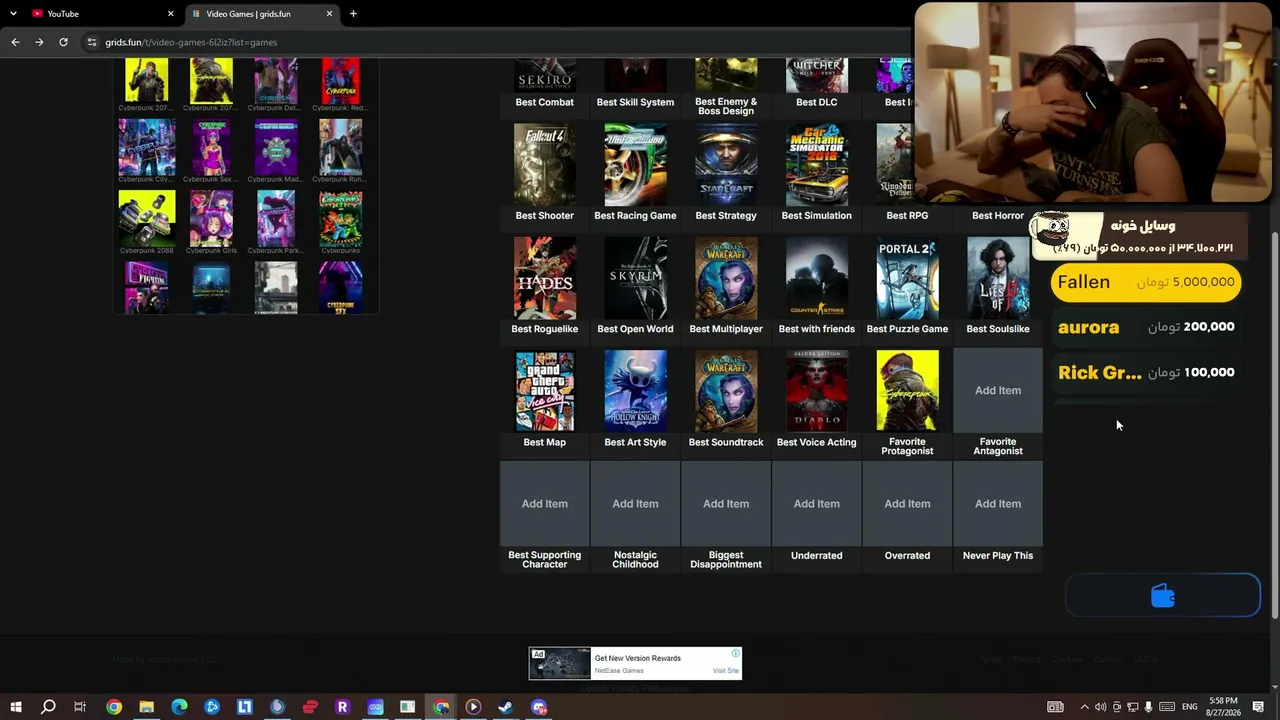1280x720 pixels.
Task: Select StarCraft cover under Best Strategy
Action: pos(726,165)
